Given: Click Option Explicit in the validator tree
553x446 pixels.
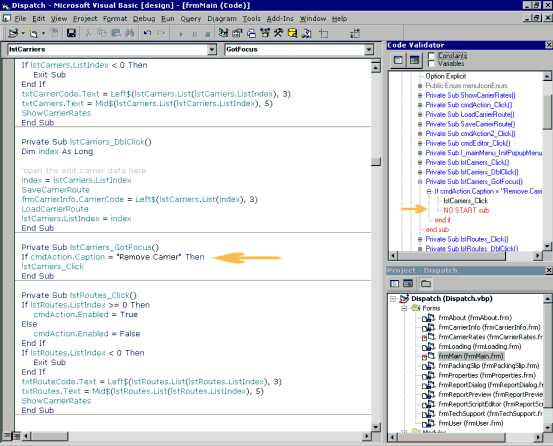Looking at the screenshot, I should [446, 76].
